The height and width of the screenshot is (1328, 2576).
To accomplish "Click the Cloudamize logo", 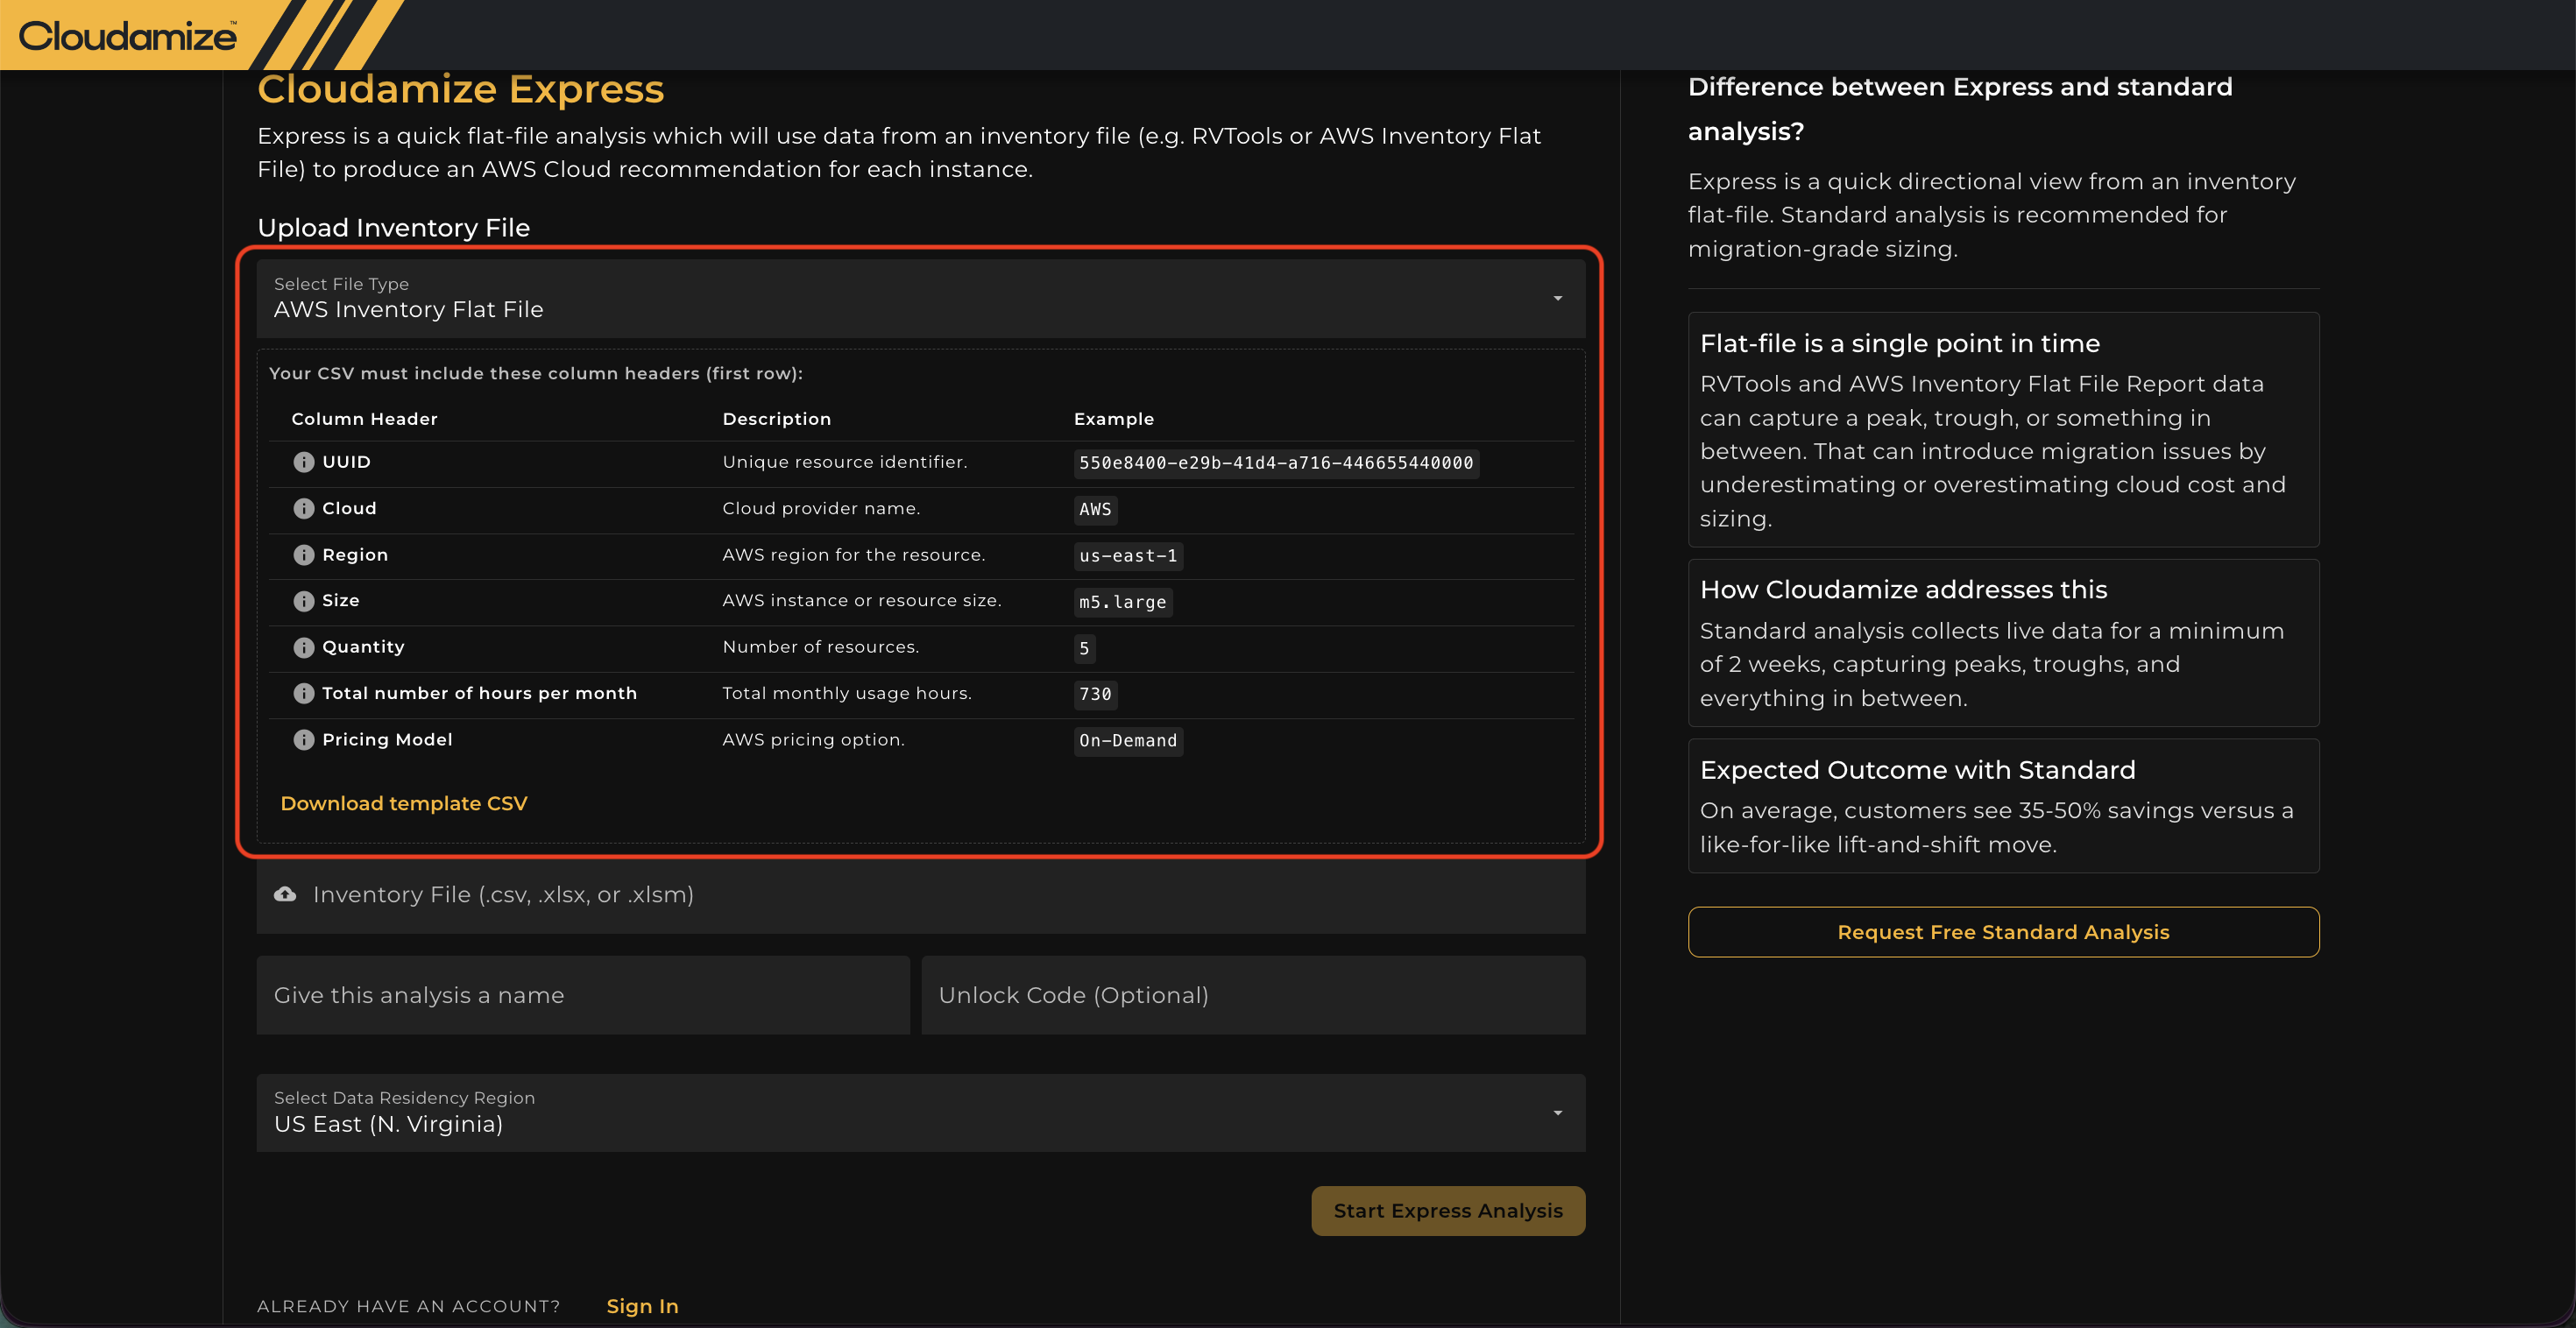I will pos(128,36).
